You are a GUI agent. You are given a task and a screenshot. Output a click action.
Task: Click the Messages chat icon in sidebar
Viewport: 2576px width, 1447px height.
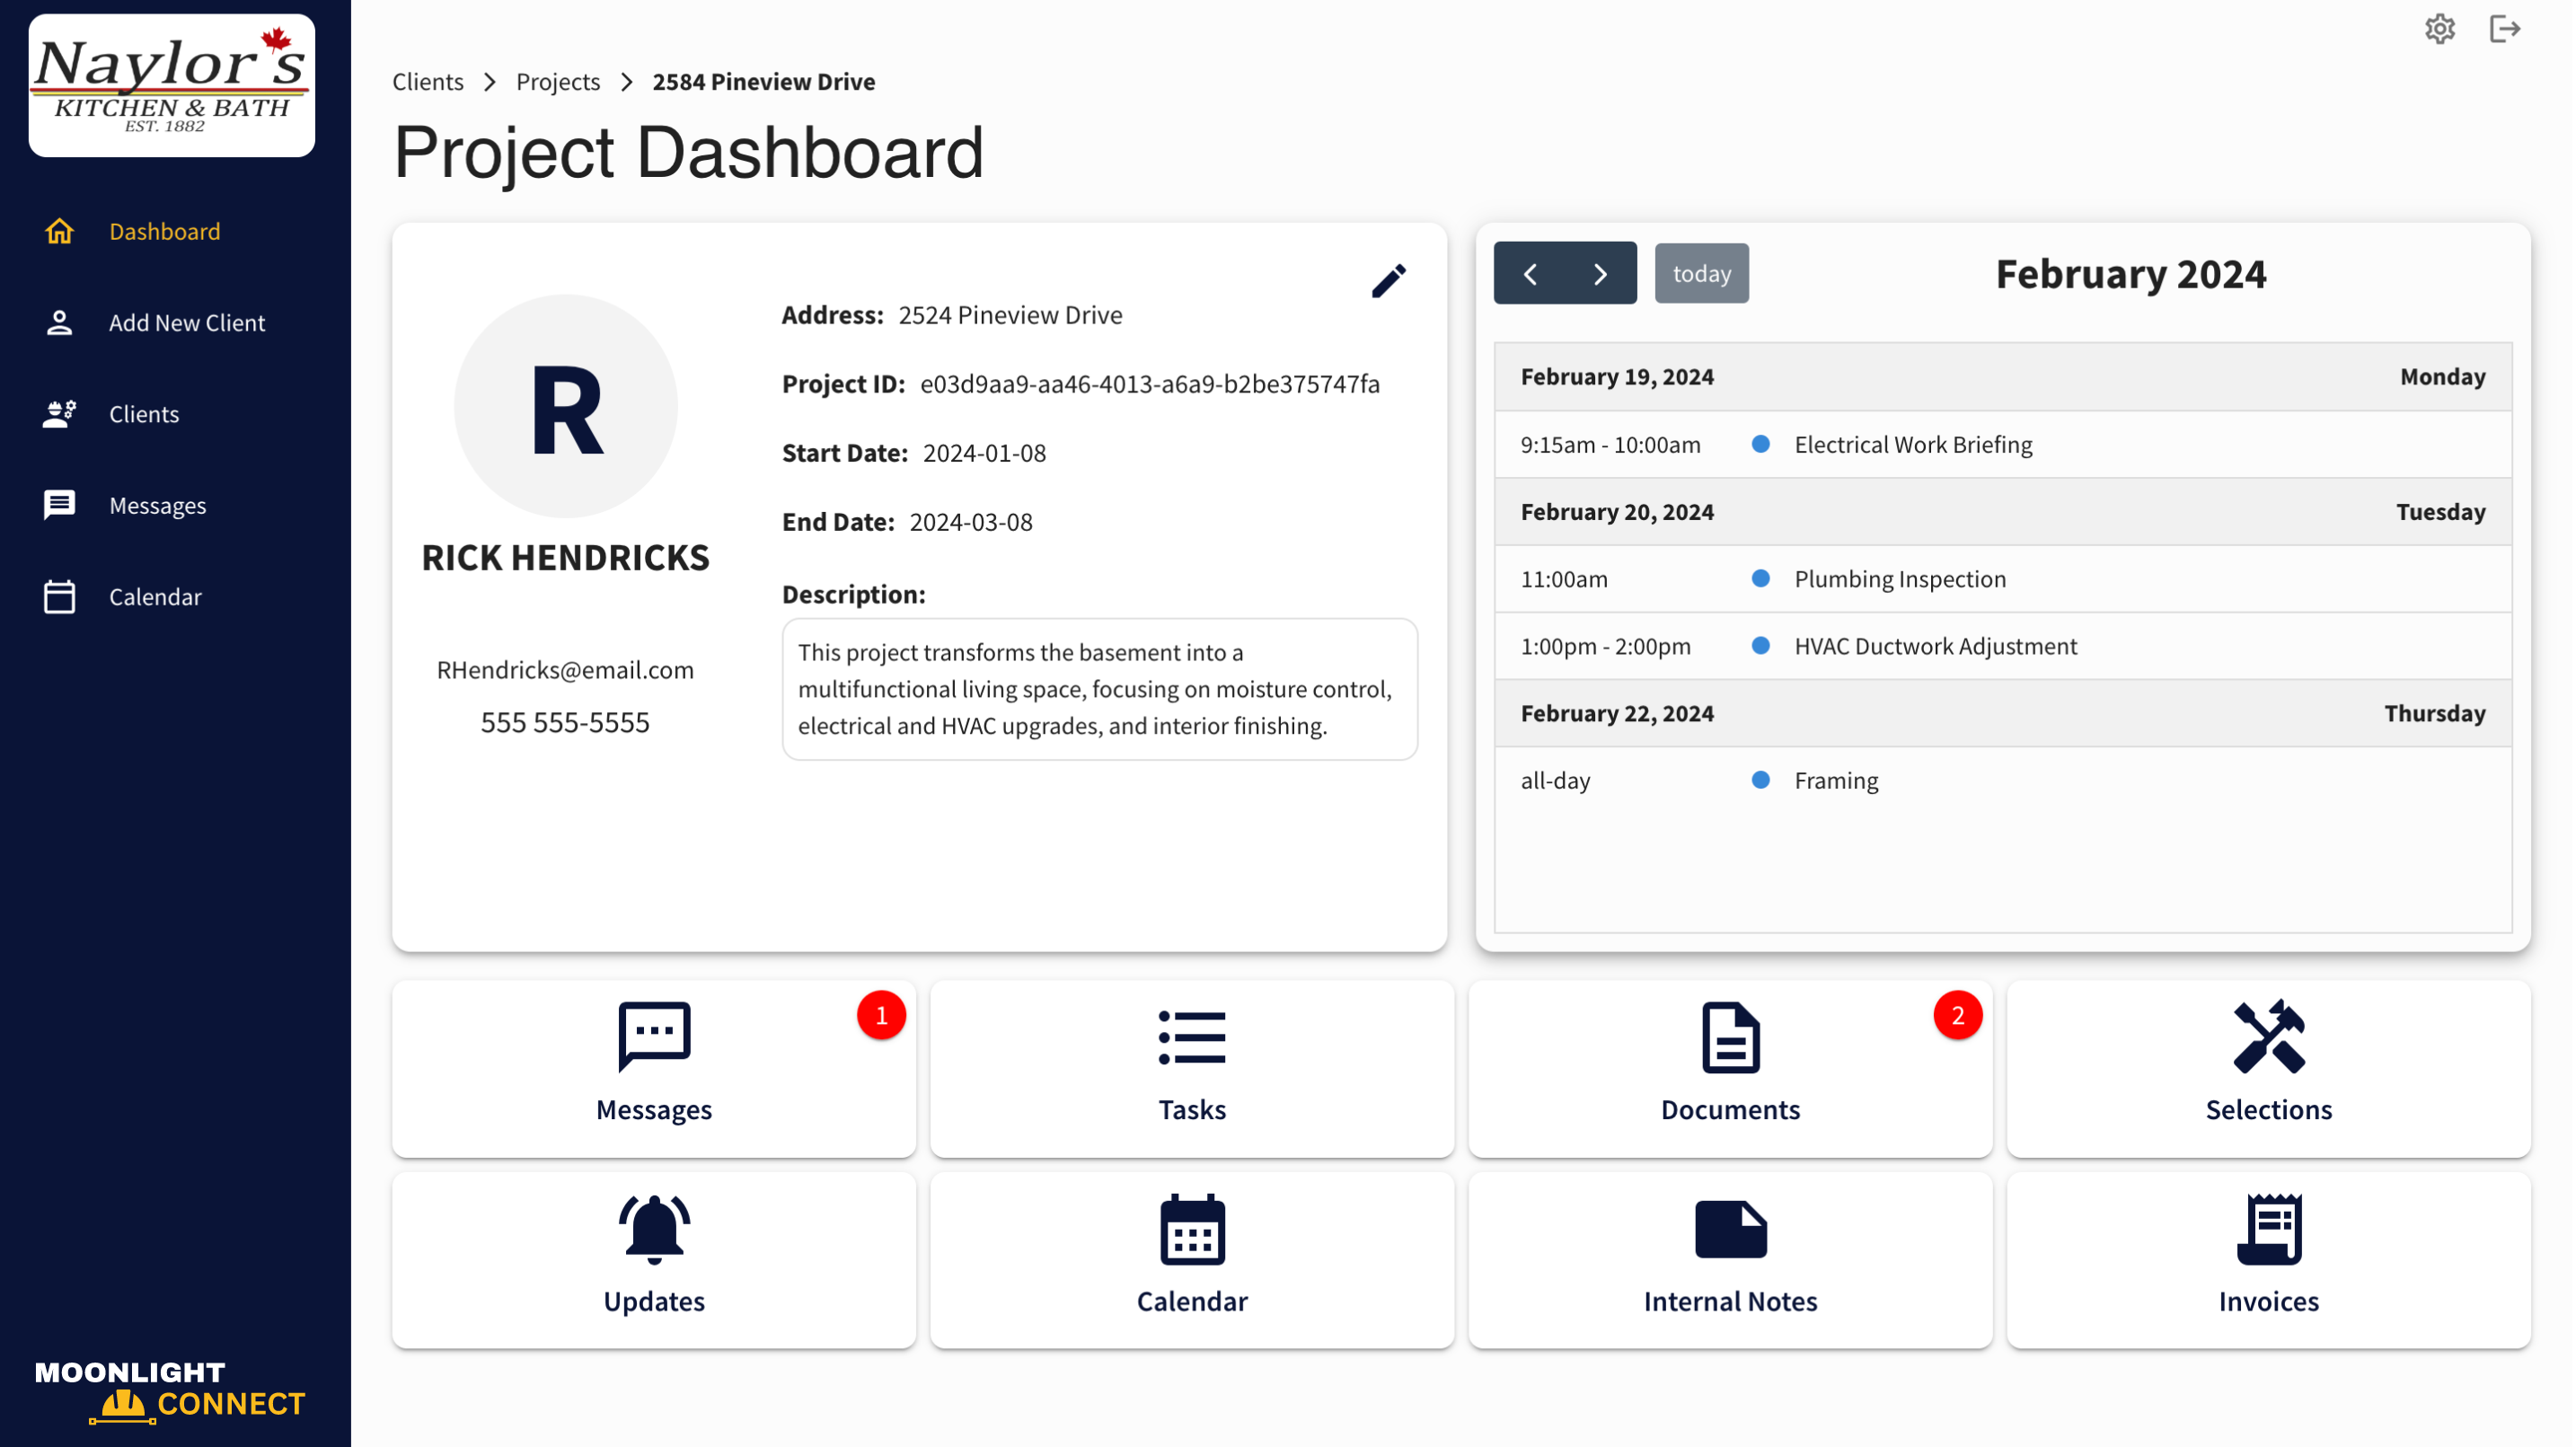pos(59,505)
